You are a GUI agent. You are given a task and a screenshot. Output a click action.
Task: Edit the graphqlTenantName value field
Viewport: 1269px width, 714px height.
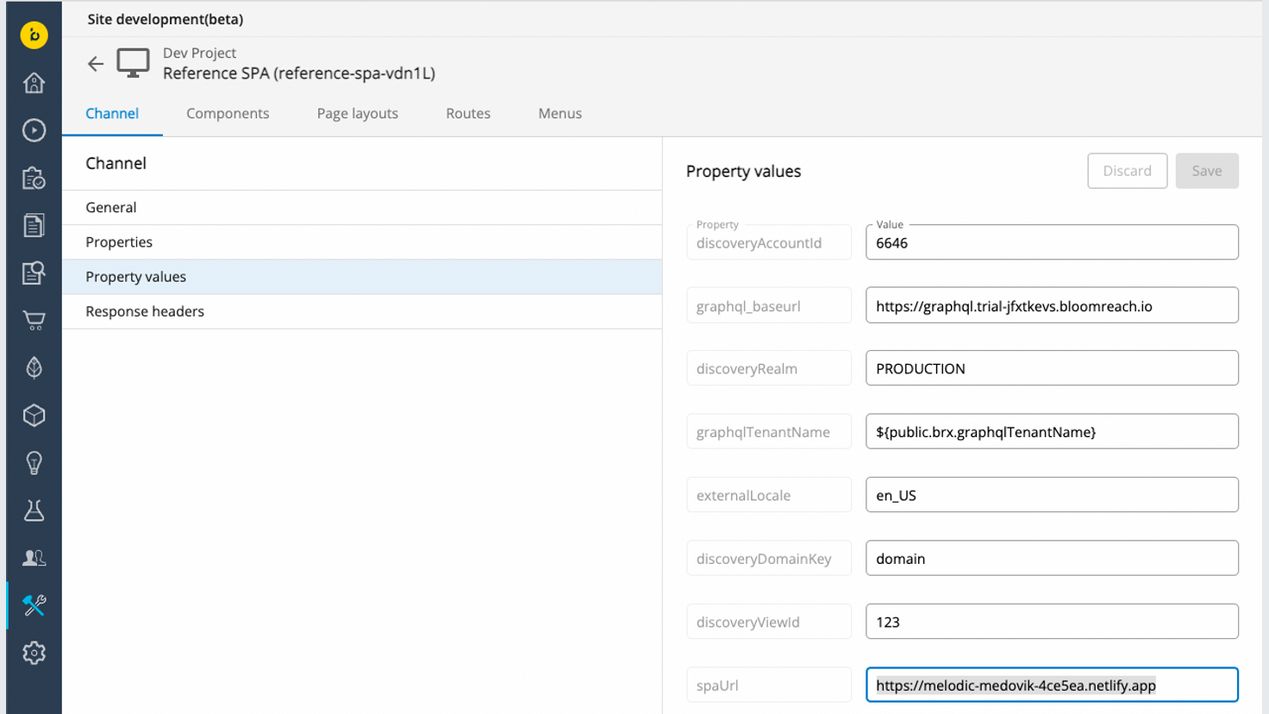pos(1052,432)
